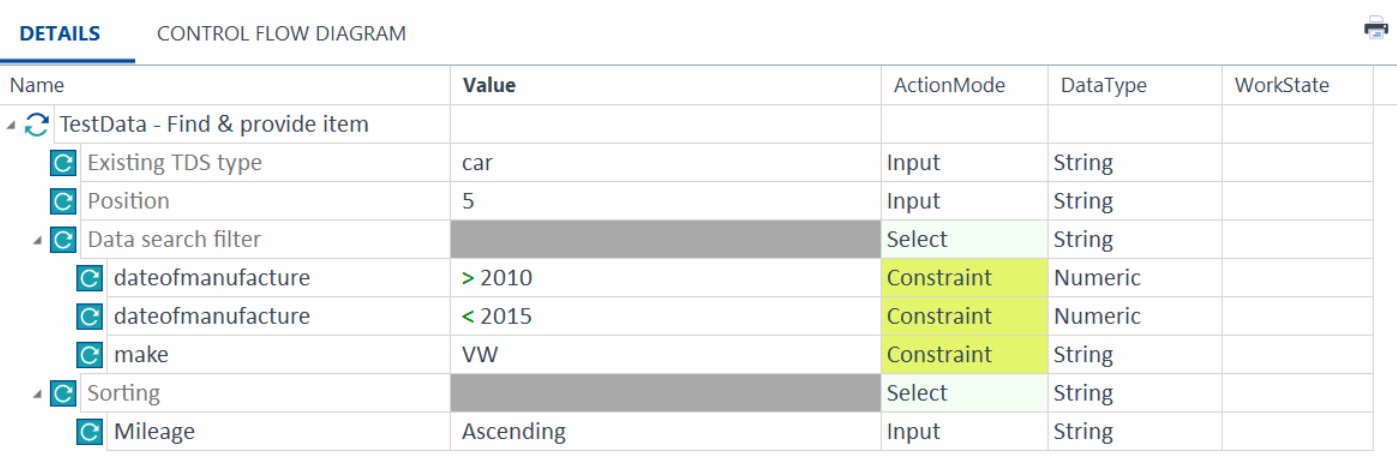Click the TestData module refresh icon
The height and width of the screenshot is (462, 1397).
[37, 125]
